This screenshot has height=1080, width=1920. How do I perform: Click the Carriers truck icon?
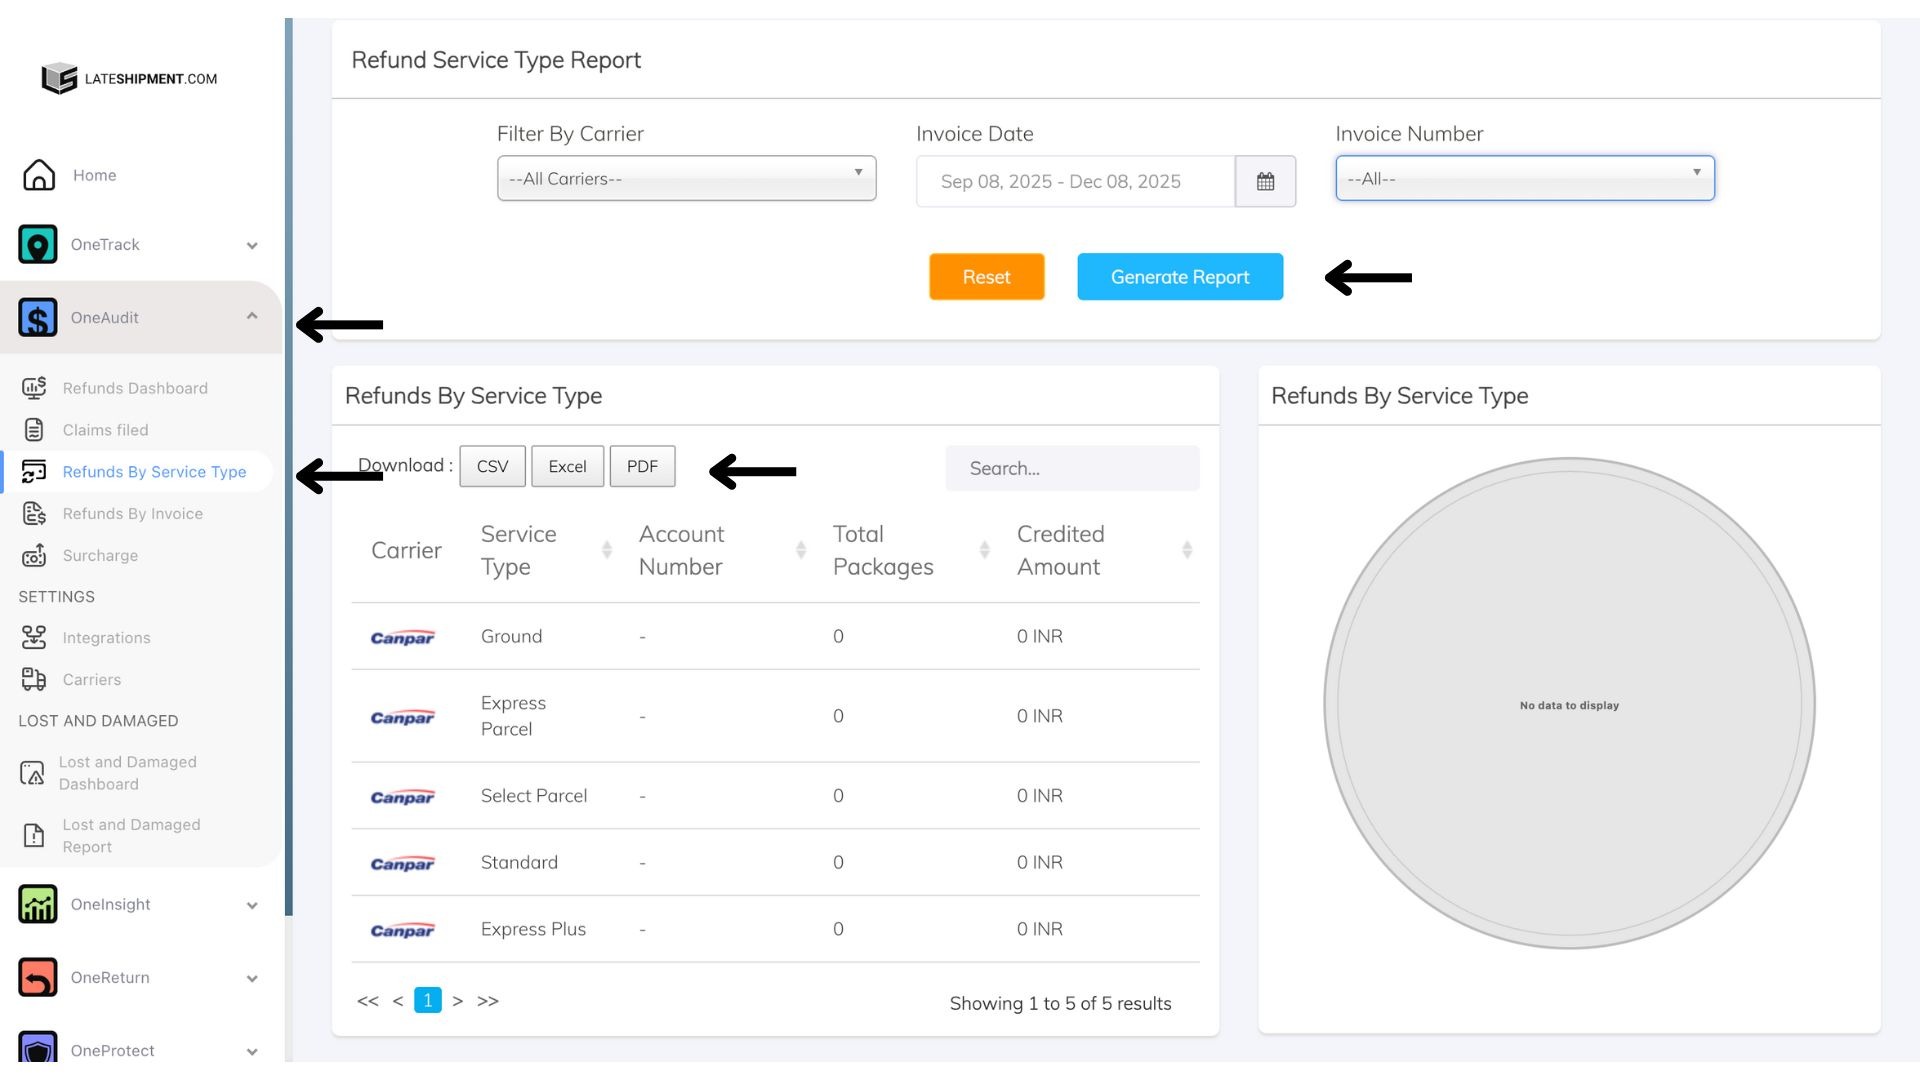pyautogui.click(x=34, y=679)
